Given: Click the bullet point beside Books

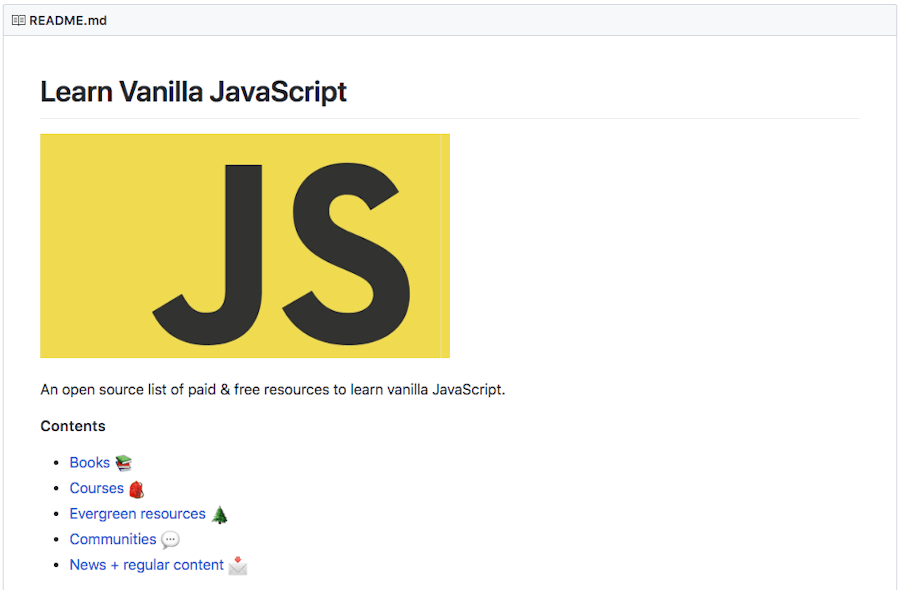Looking at the screenshot, I should (56, 462).
